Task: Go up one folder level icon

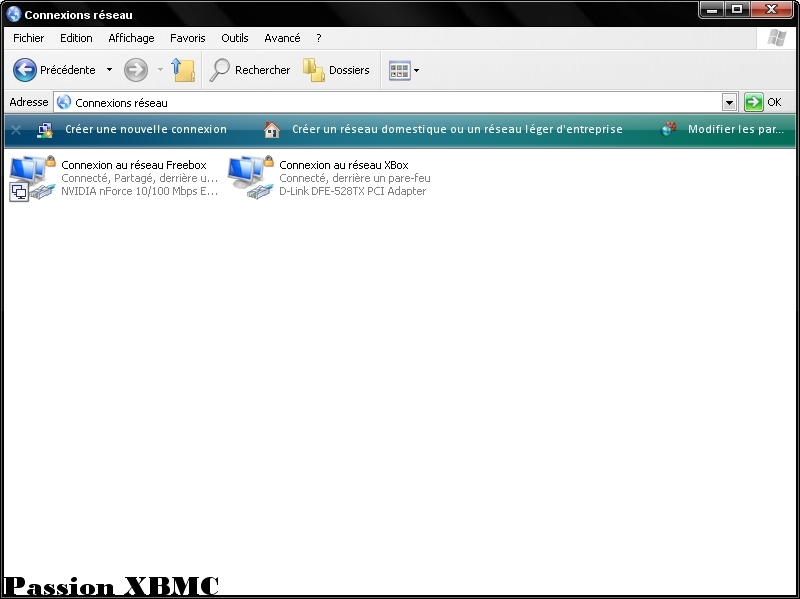Action: [x=183, y=70]
